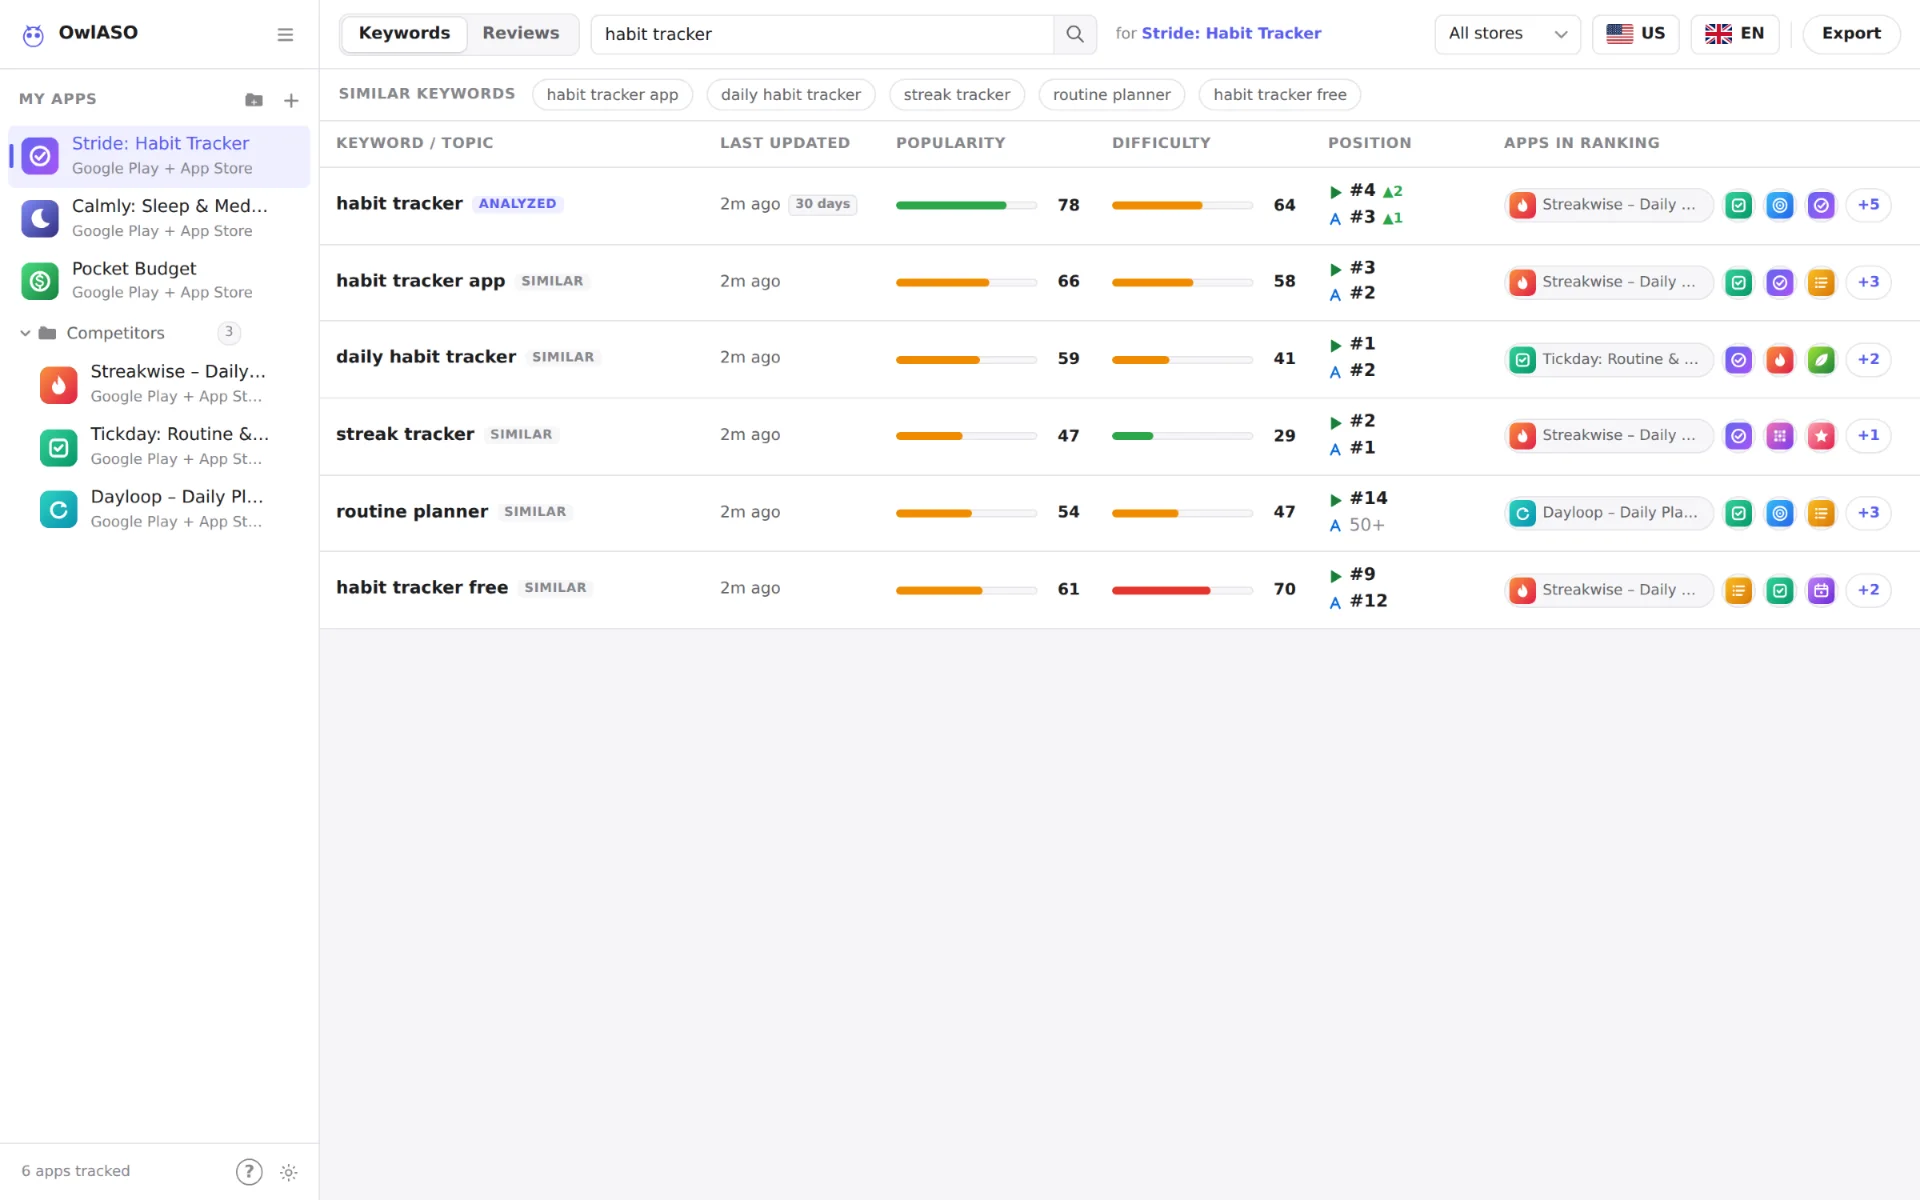
Task: Click the keyword search input field
Action: (x=822, y=34)
